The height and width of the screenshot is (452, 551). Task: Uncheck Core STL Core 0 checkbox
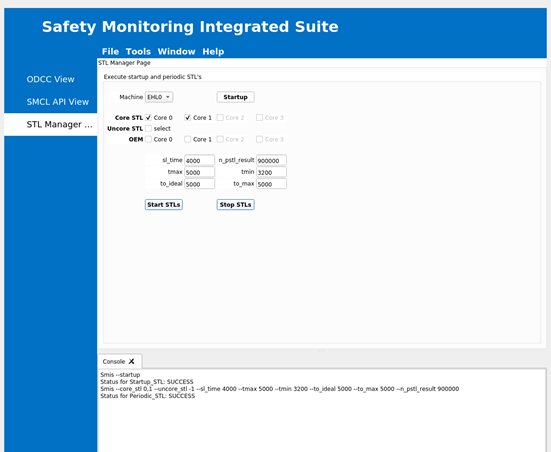tap(149, 117)
